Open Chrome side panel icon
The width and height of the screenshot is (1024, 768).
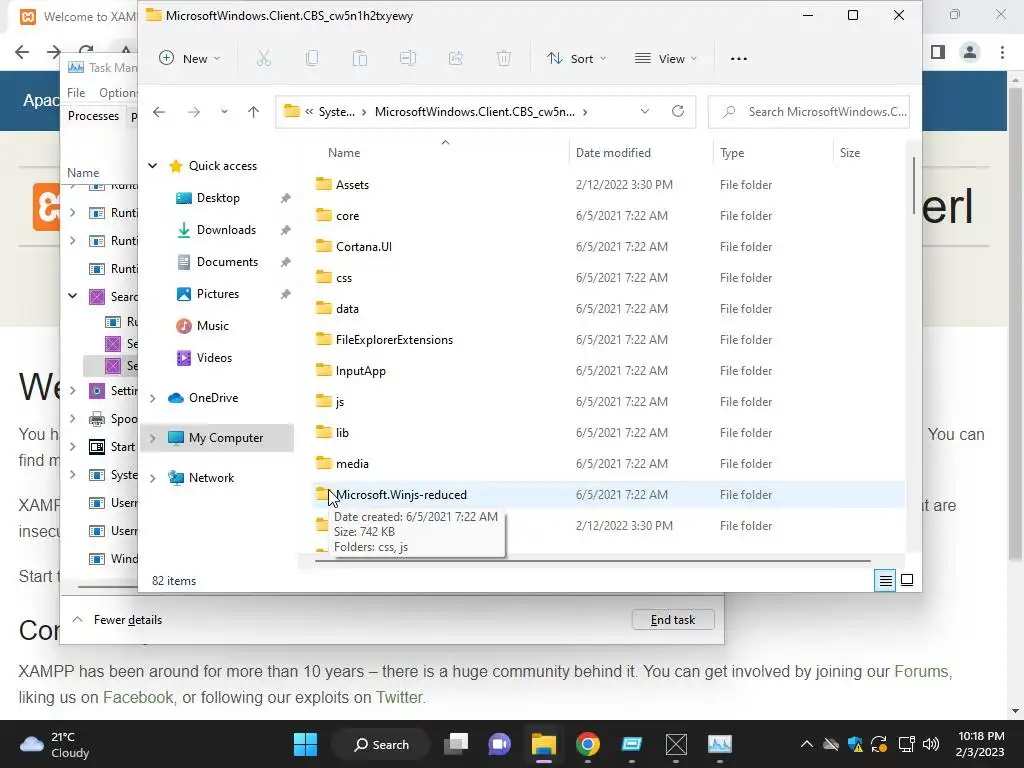point(938,52)
